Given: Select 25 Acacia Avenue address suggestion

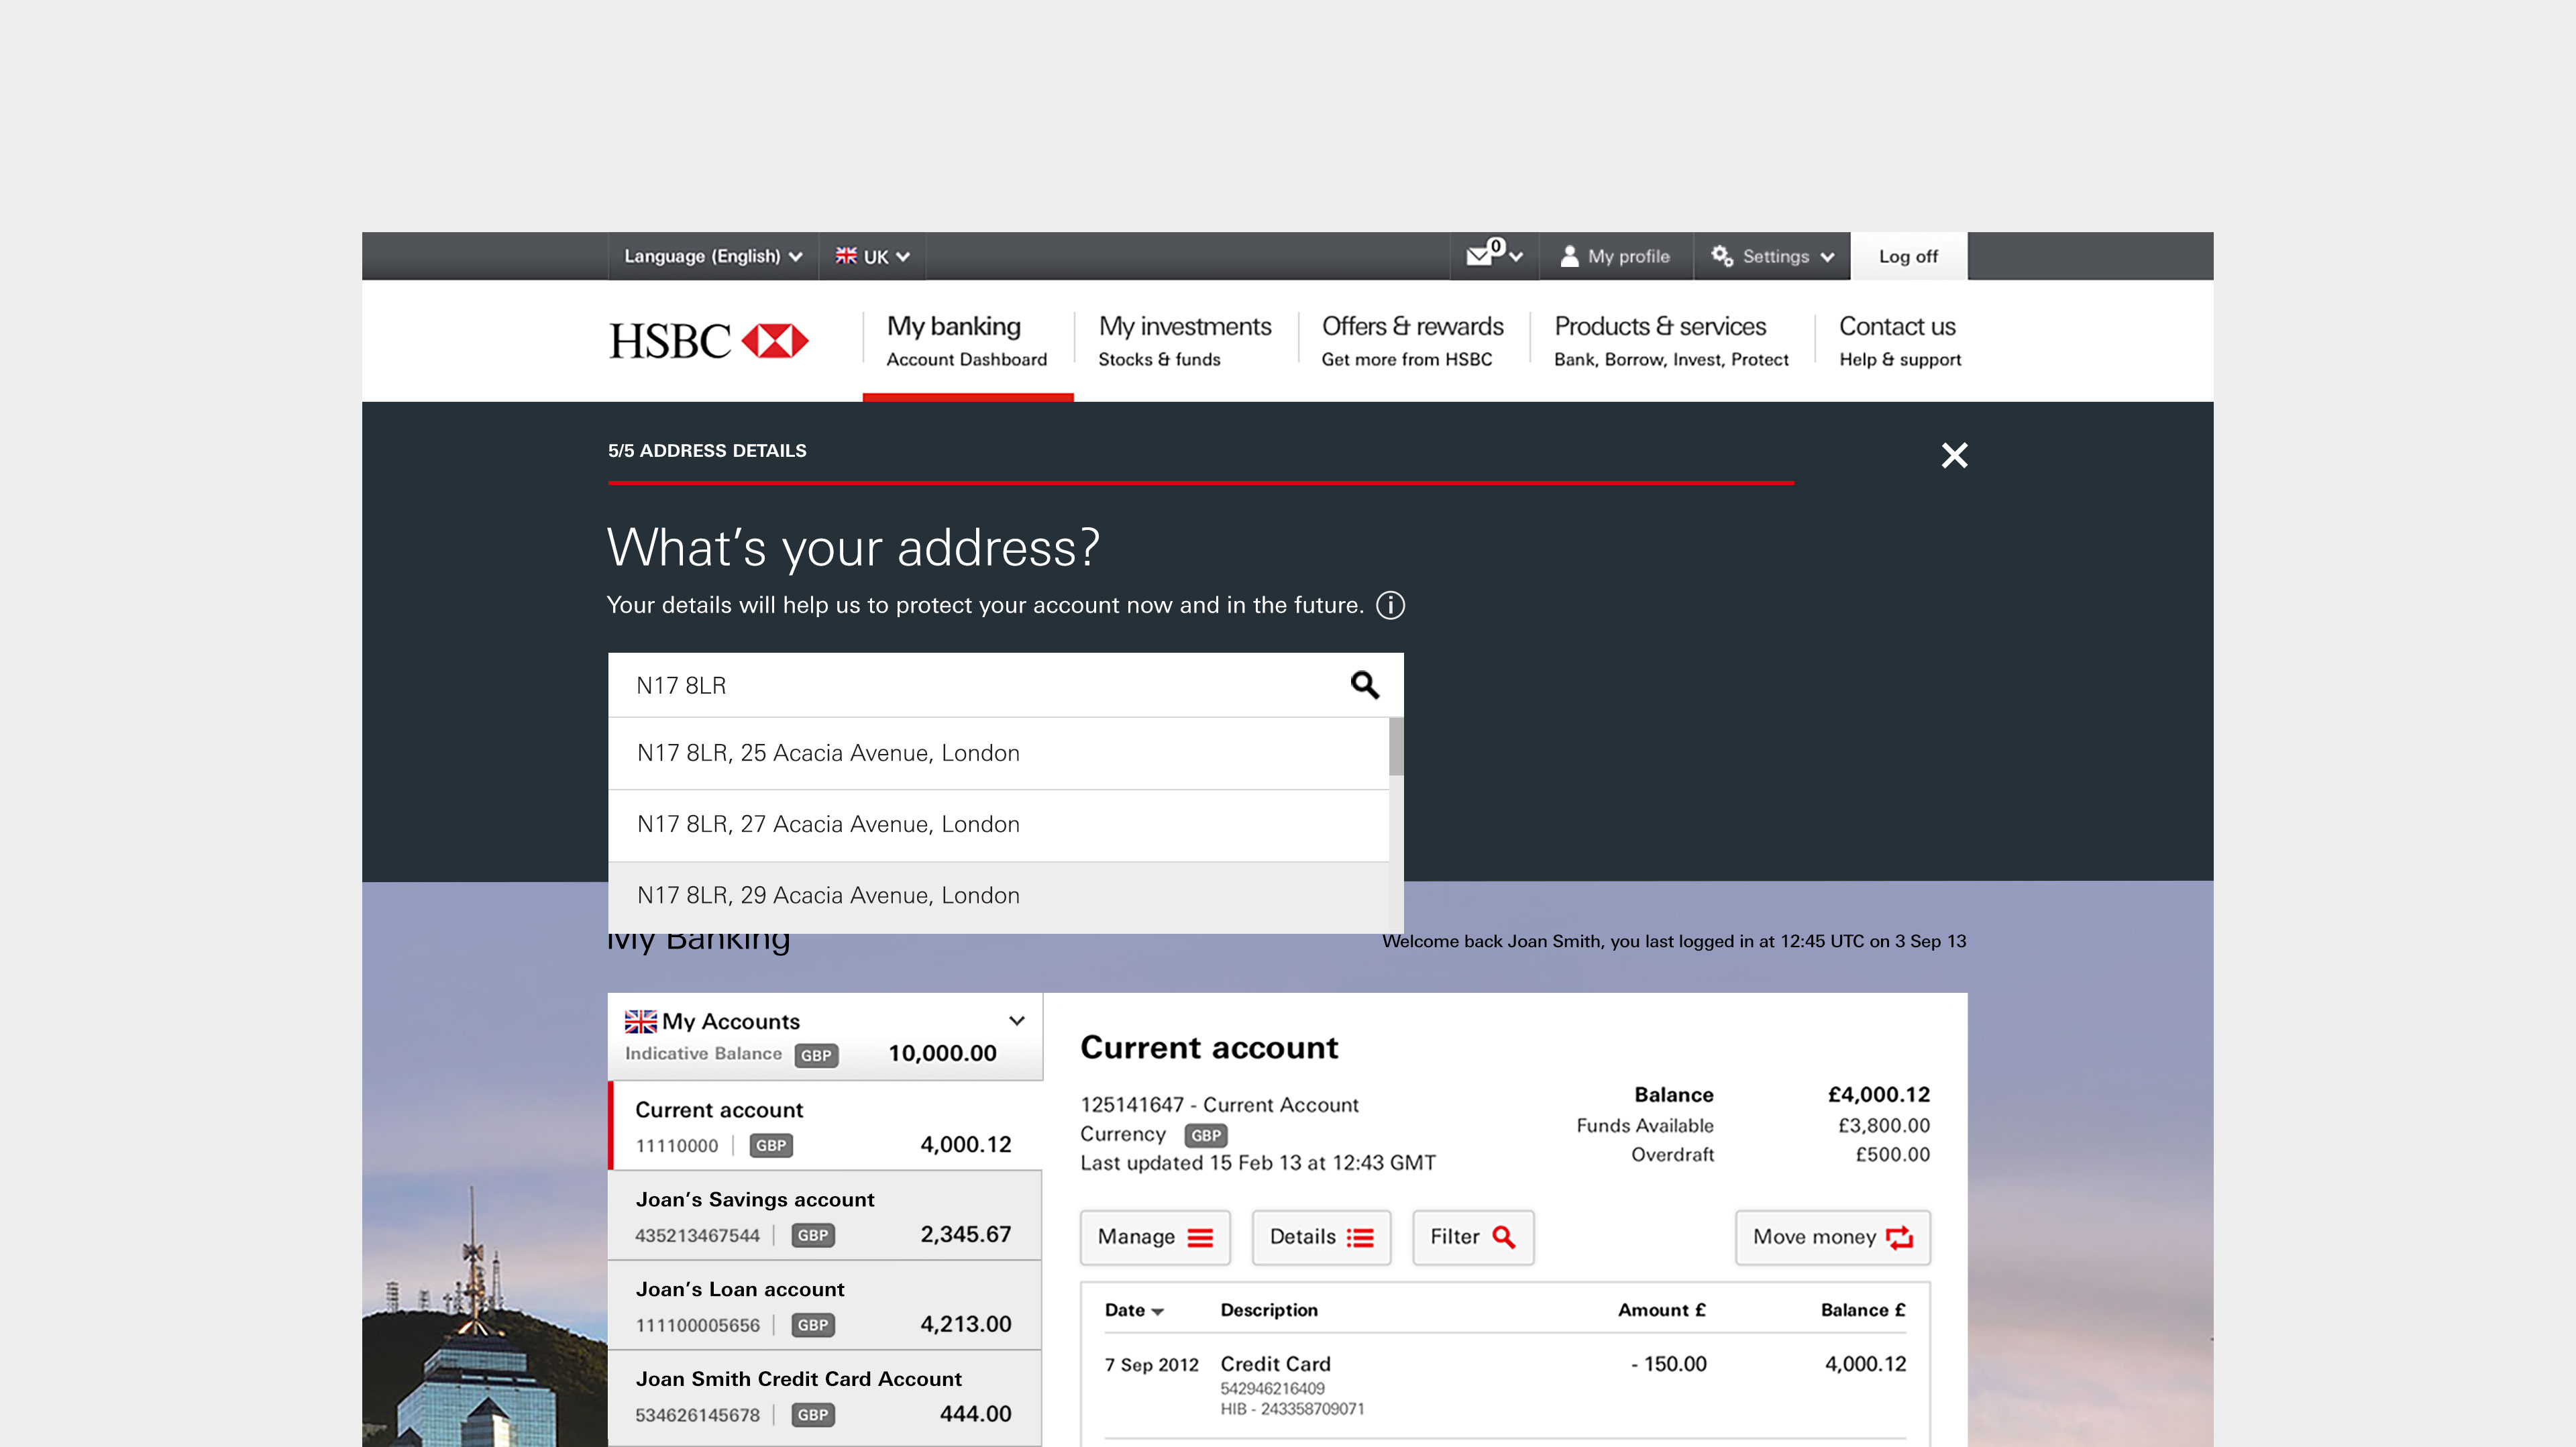Looking at the screenshot, I should click(x=998, y=753).
